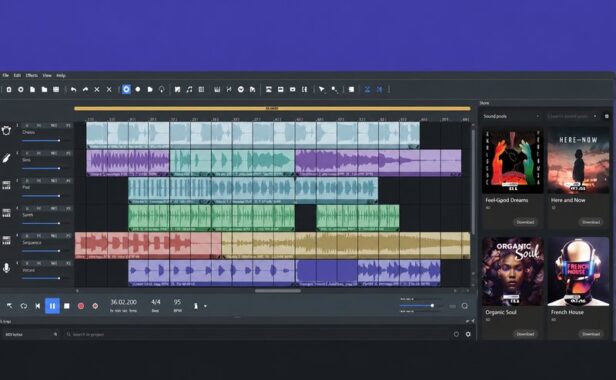
Task: Open the Edit menu
Action: (17, 75)
